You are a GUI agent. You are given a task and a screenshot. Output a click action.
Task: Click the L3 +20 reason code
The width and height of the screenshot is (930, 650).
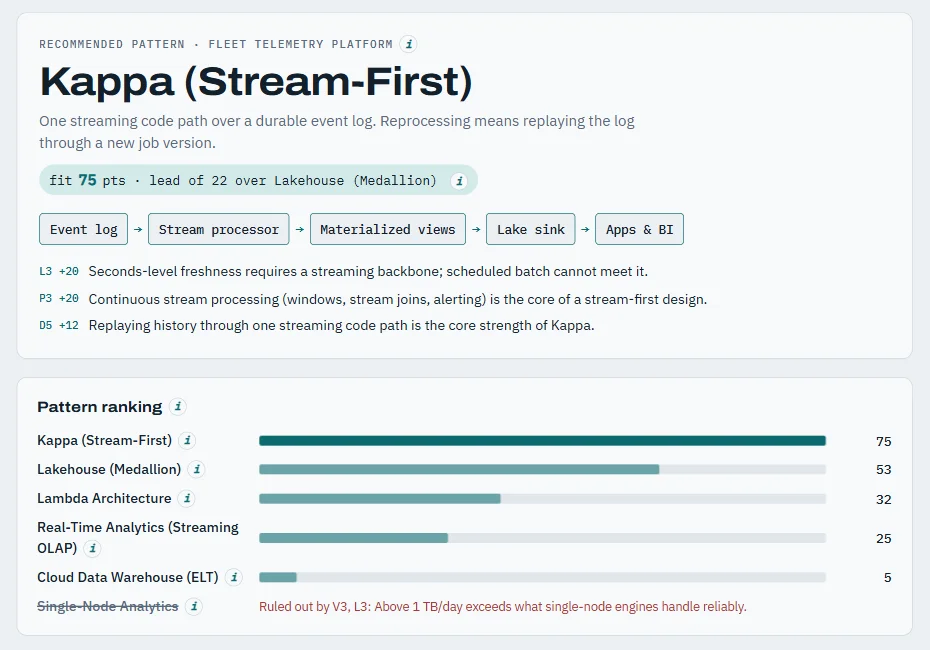coord(59,271)
